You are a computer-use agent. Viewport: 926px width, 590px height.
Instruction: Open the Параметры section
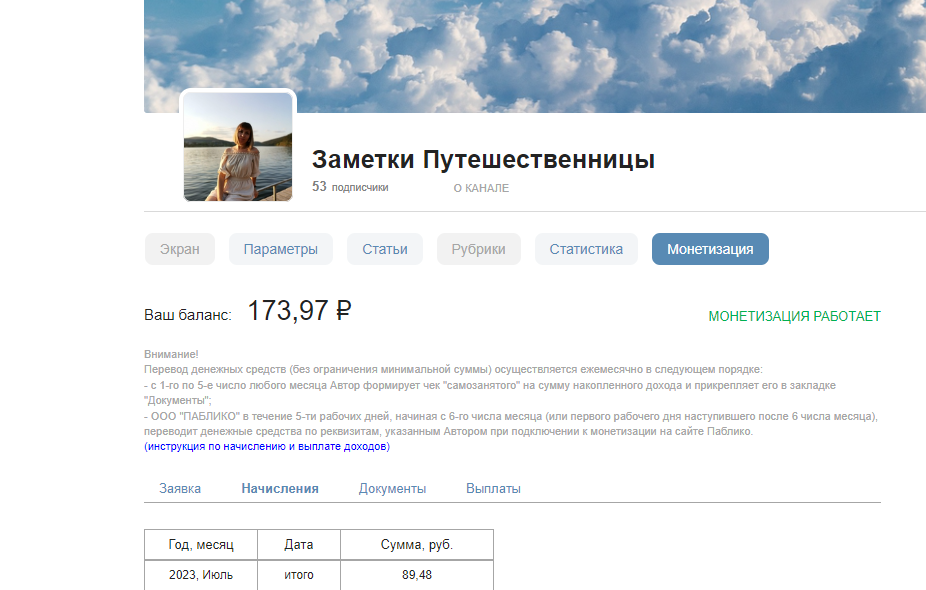(x=281, y=249)
